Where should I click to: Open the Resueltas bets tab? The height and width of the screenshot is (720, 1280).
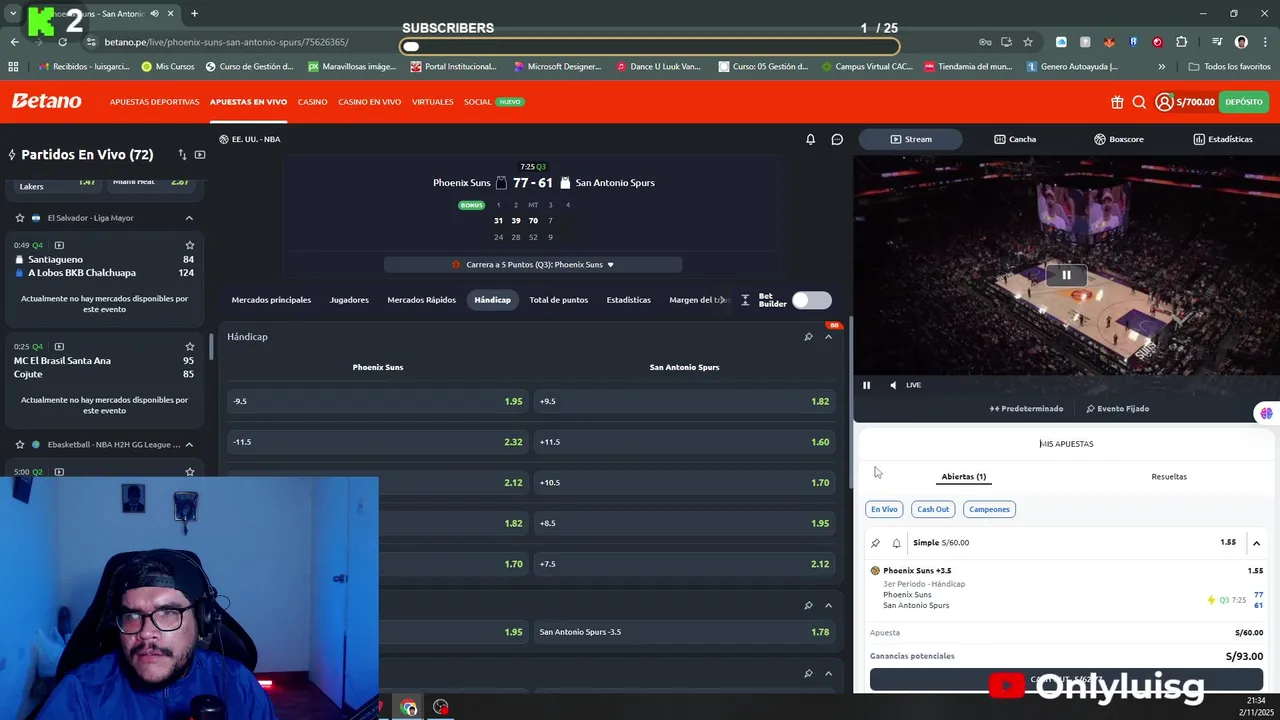1169,477
